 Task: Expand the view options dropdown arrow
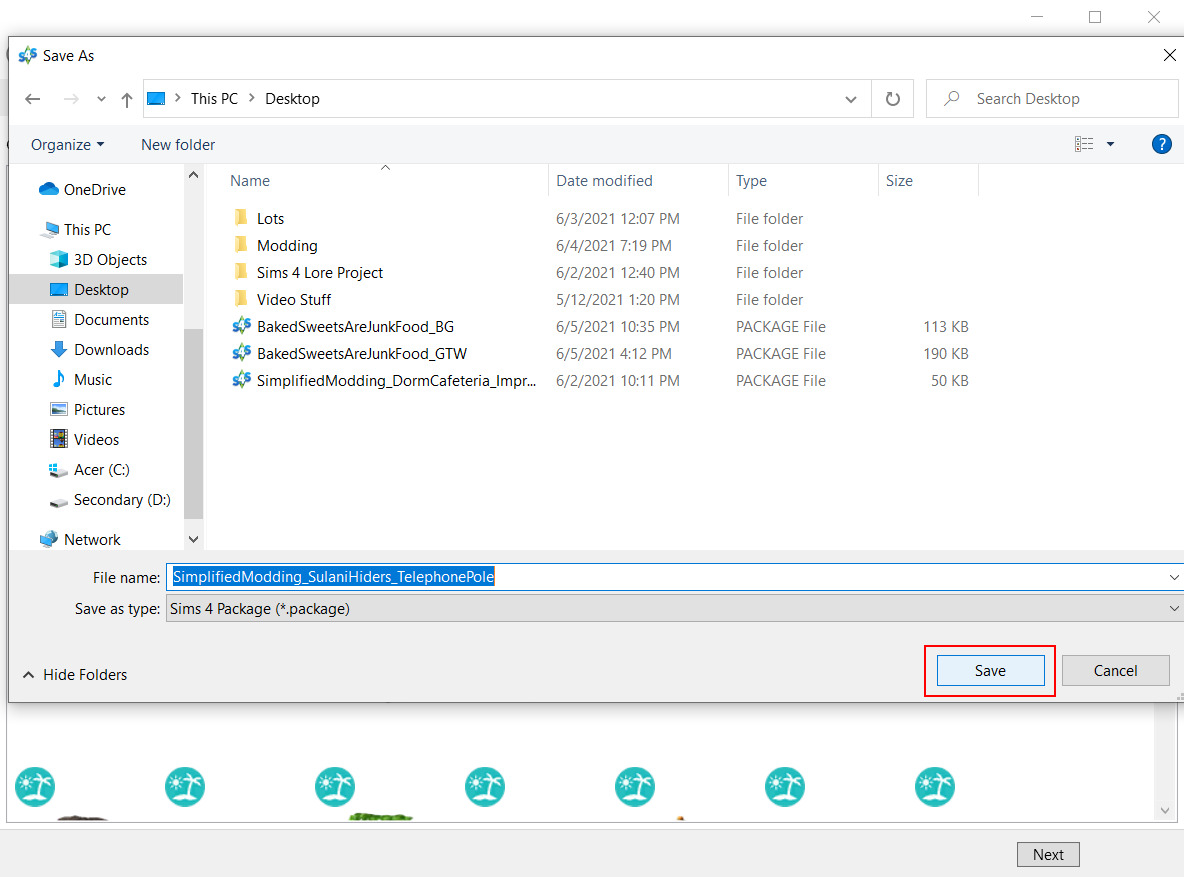coord(1110,144)
